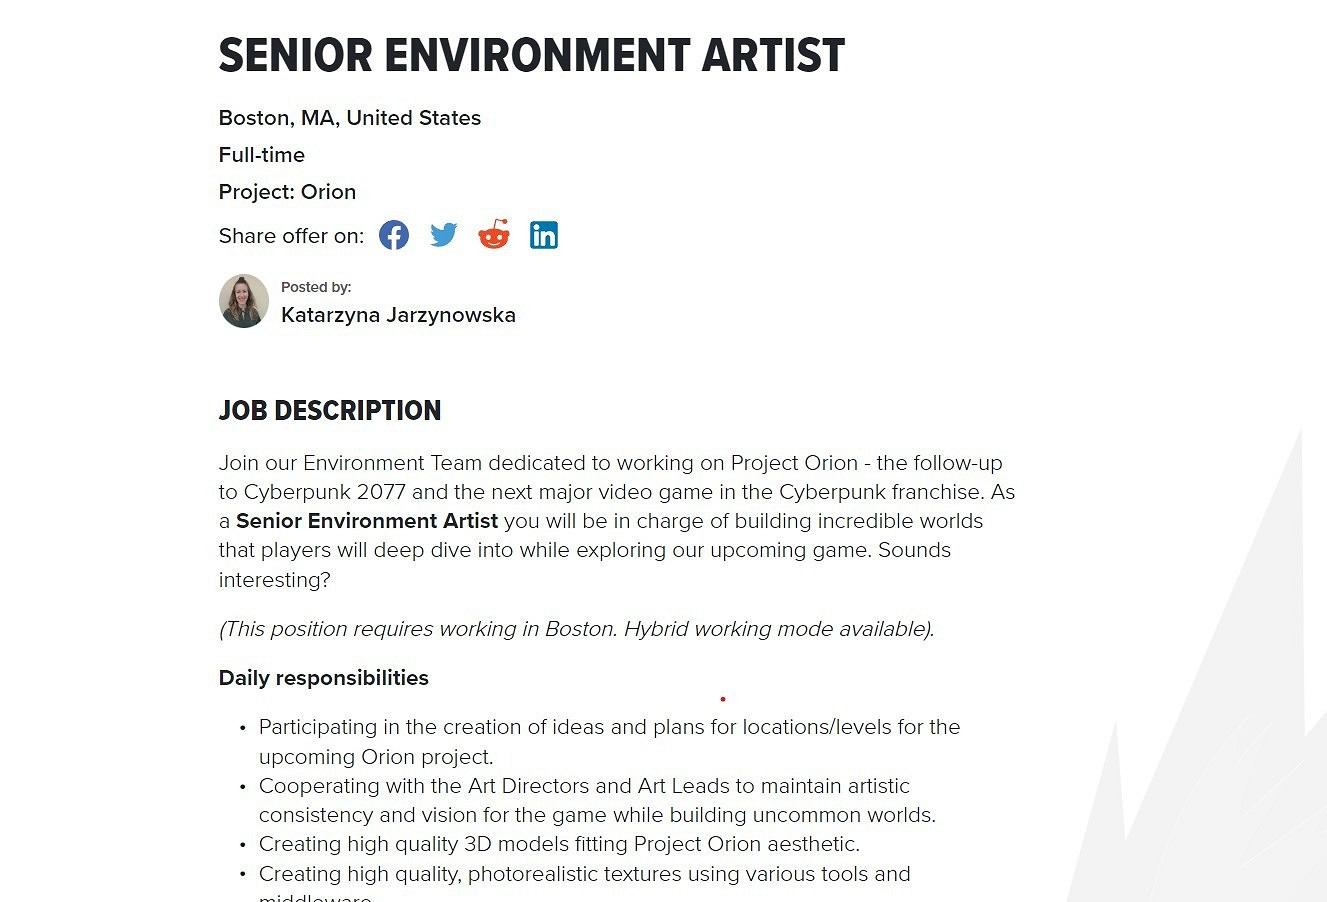The height and width of the screenshot is (902, 1327).
Task: Click the Boston, MA, United States location
Action: point(349,118)
